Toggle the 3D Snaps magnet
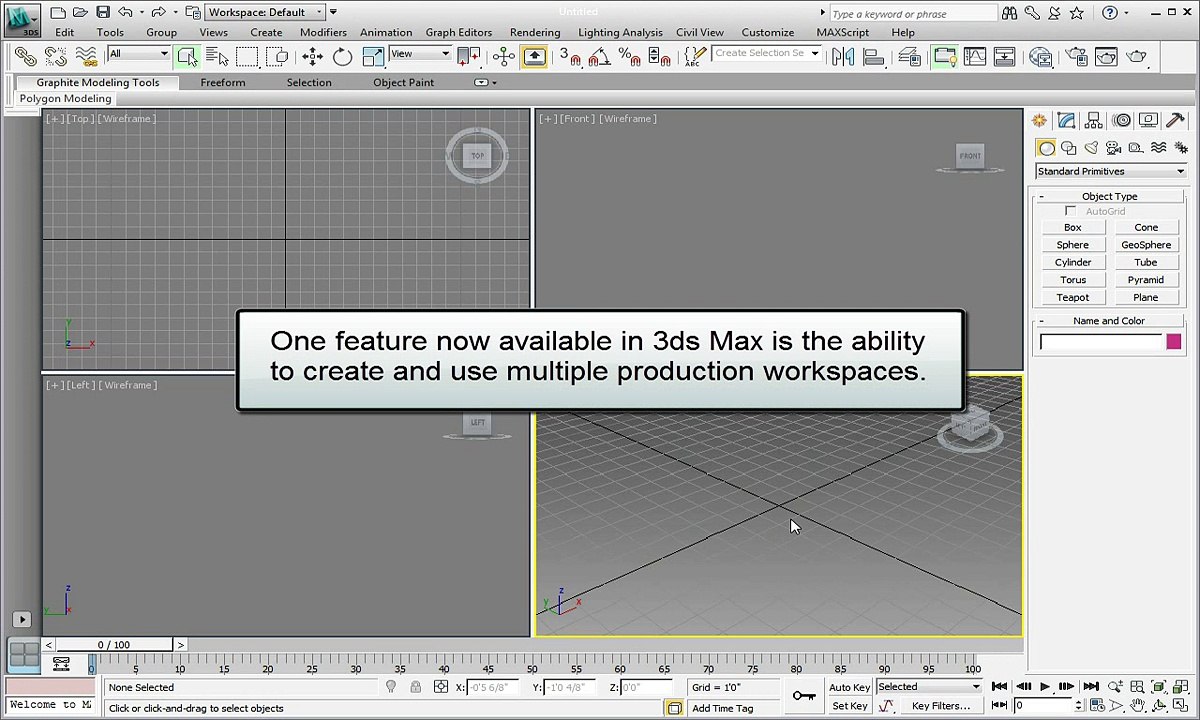This screenshot has width=1200, height=720. tap(570, 57)
